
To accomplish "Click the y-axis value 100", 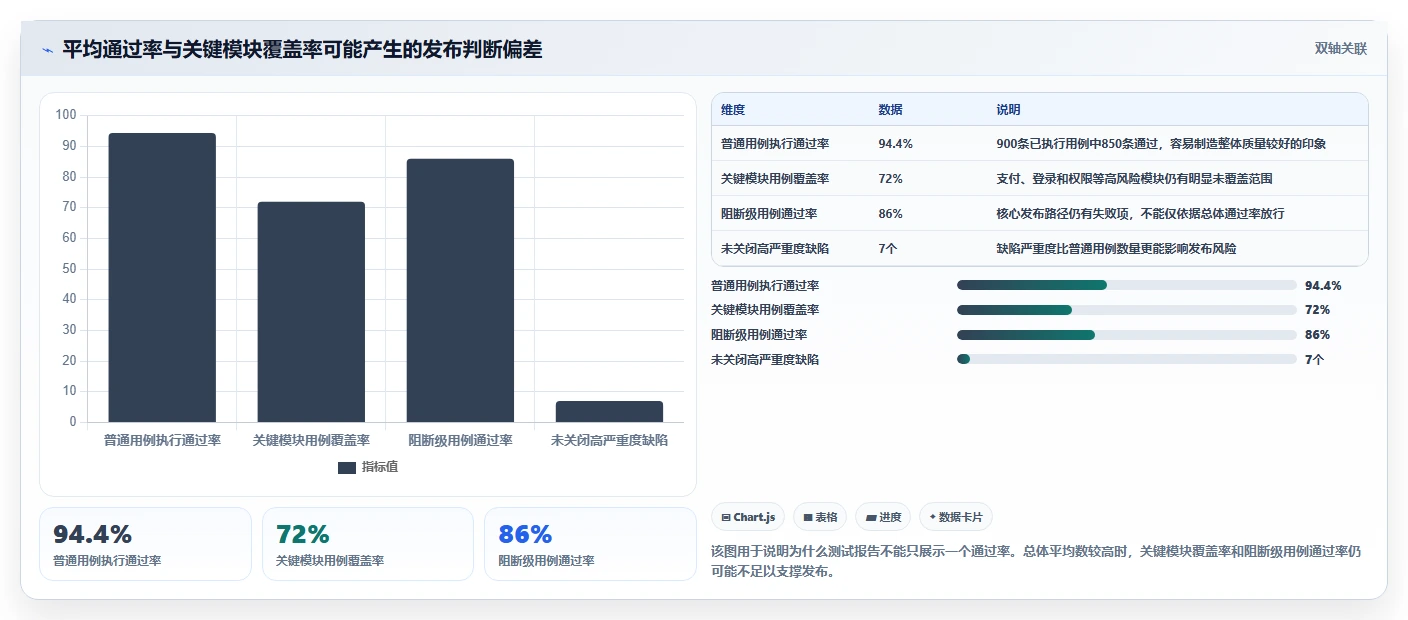I will click(x=66, y=115).
